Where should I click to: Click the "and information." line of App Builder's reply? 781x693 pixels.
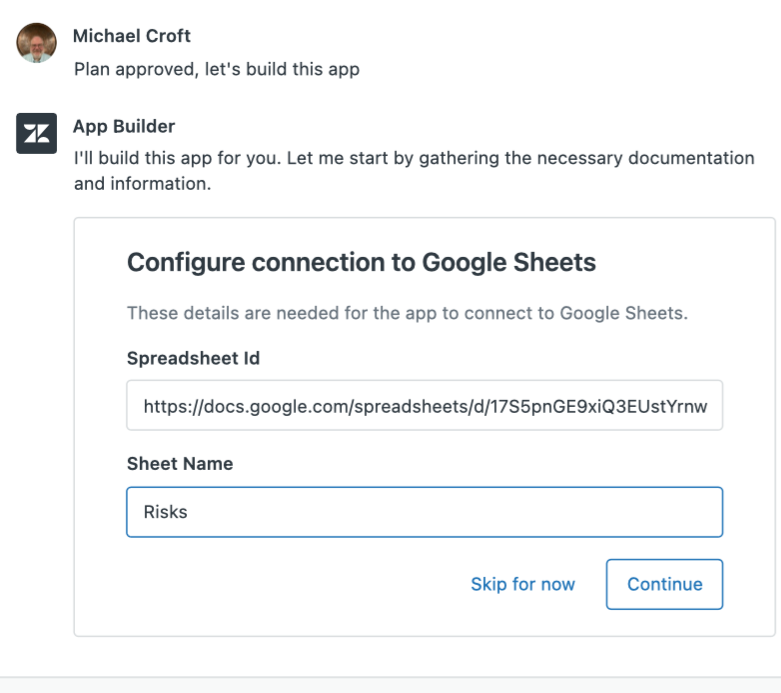pos(142,184)
